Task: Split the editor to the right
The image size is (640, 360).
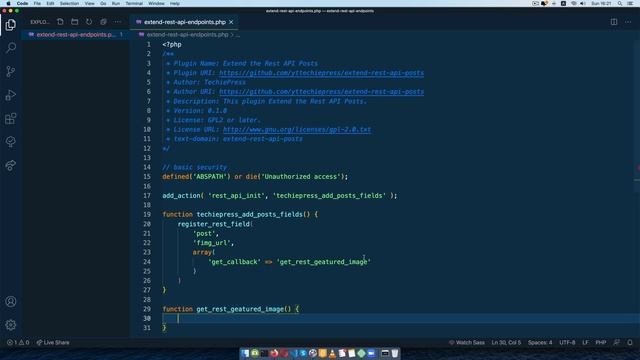Action: click(614, 22)
